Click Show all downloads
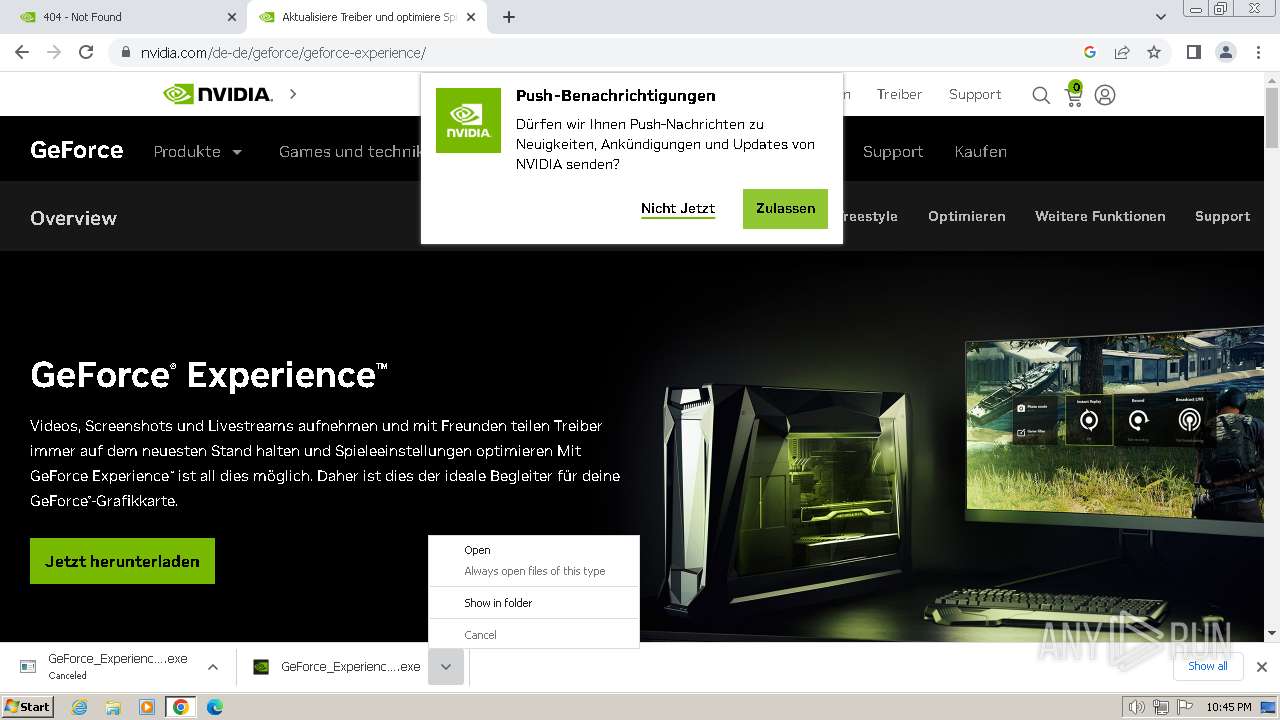 point(1208,666)
